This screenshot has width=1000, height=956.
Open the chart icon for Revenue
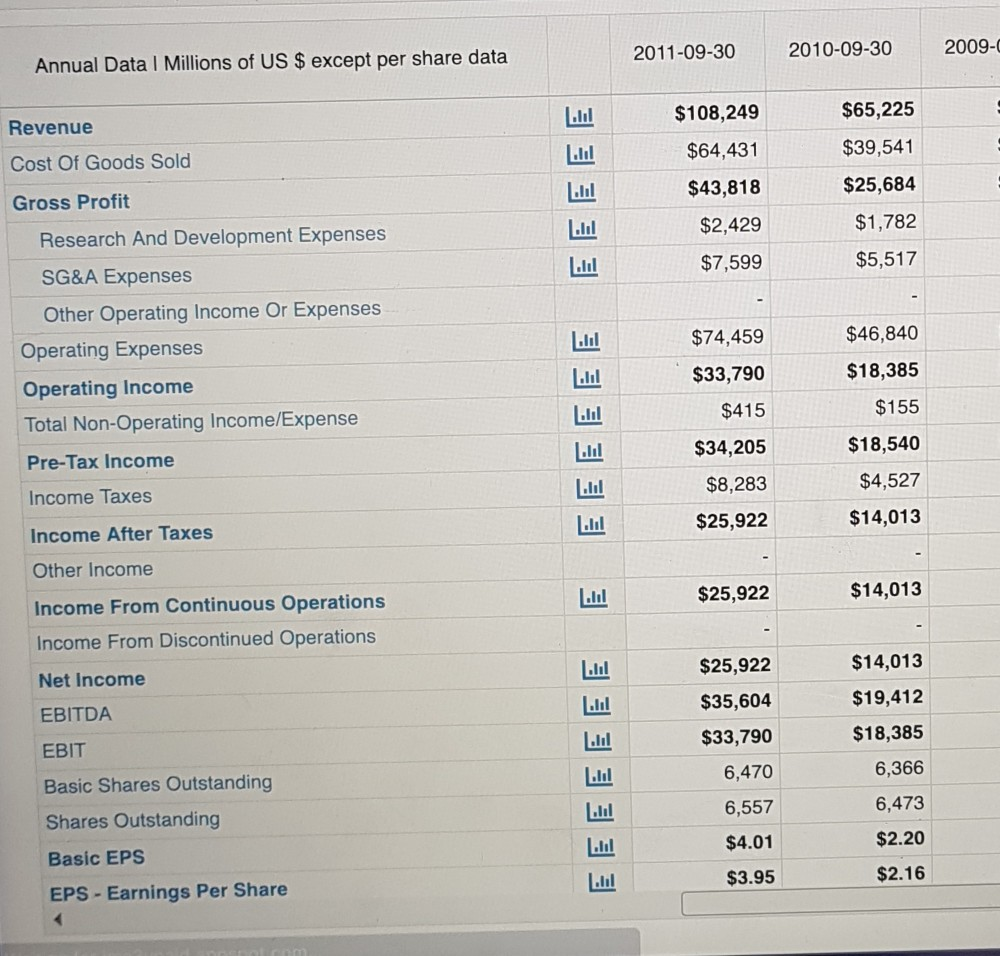(x=580, y=117)
